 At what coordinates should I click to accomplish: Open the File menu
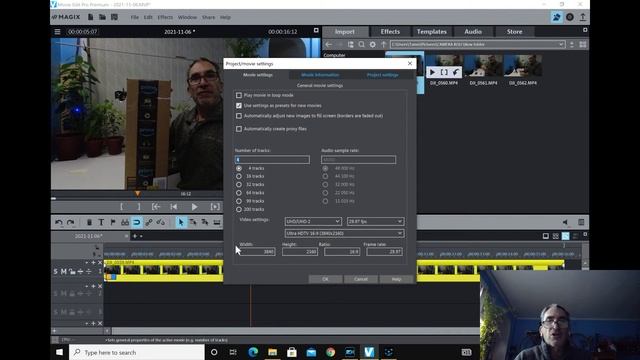[135, 18]
